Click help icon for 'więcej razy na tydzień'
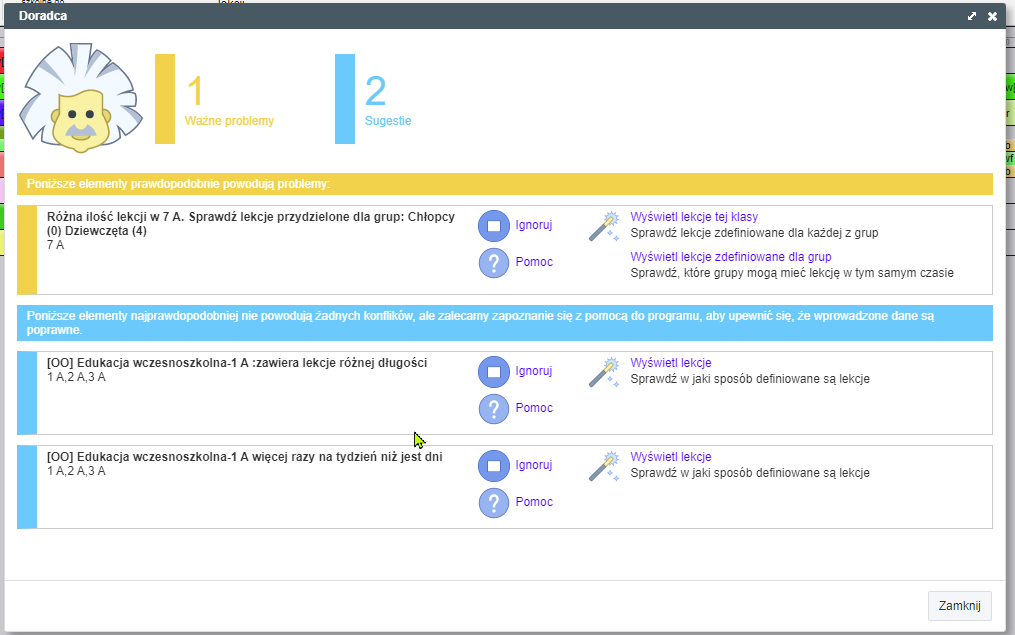The height and width of the screenshot is (635, 1015). [x=494, y=503]
